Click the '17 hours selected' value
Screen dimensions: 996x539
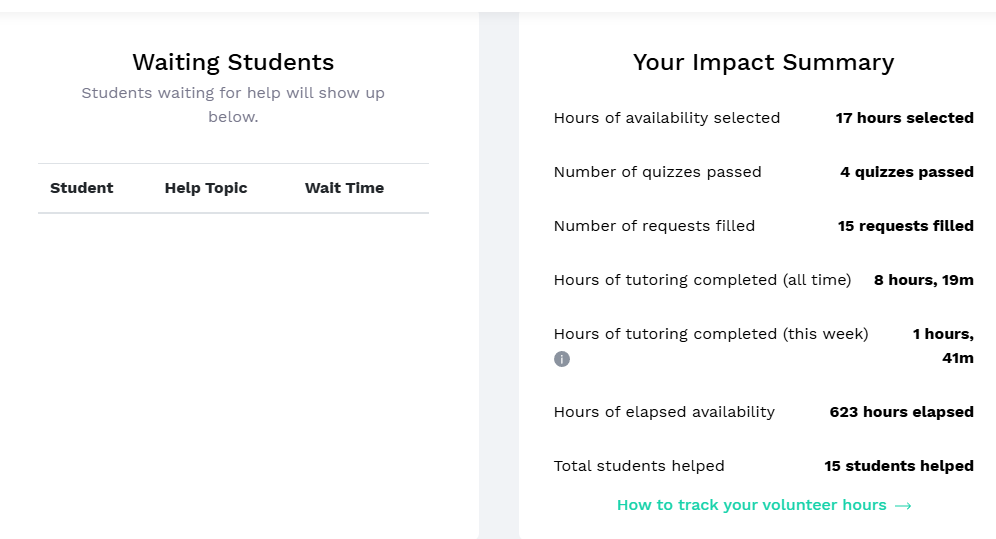[904, 118]
